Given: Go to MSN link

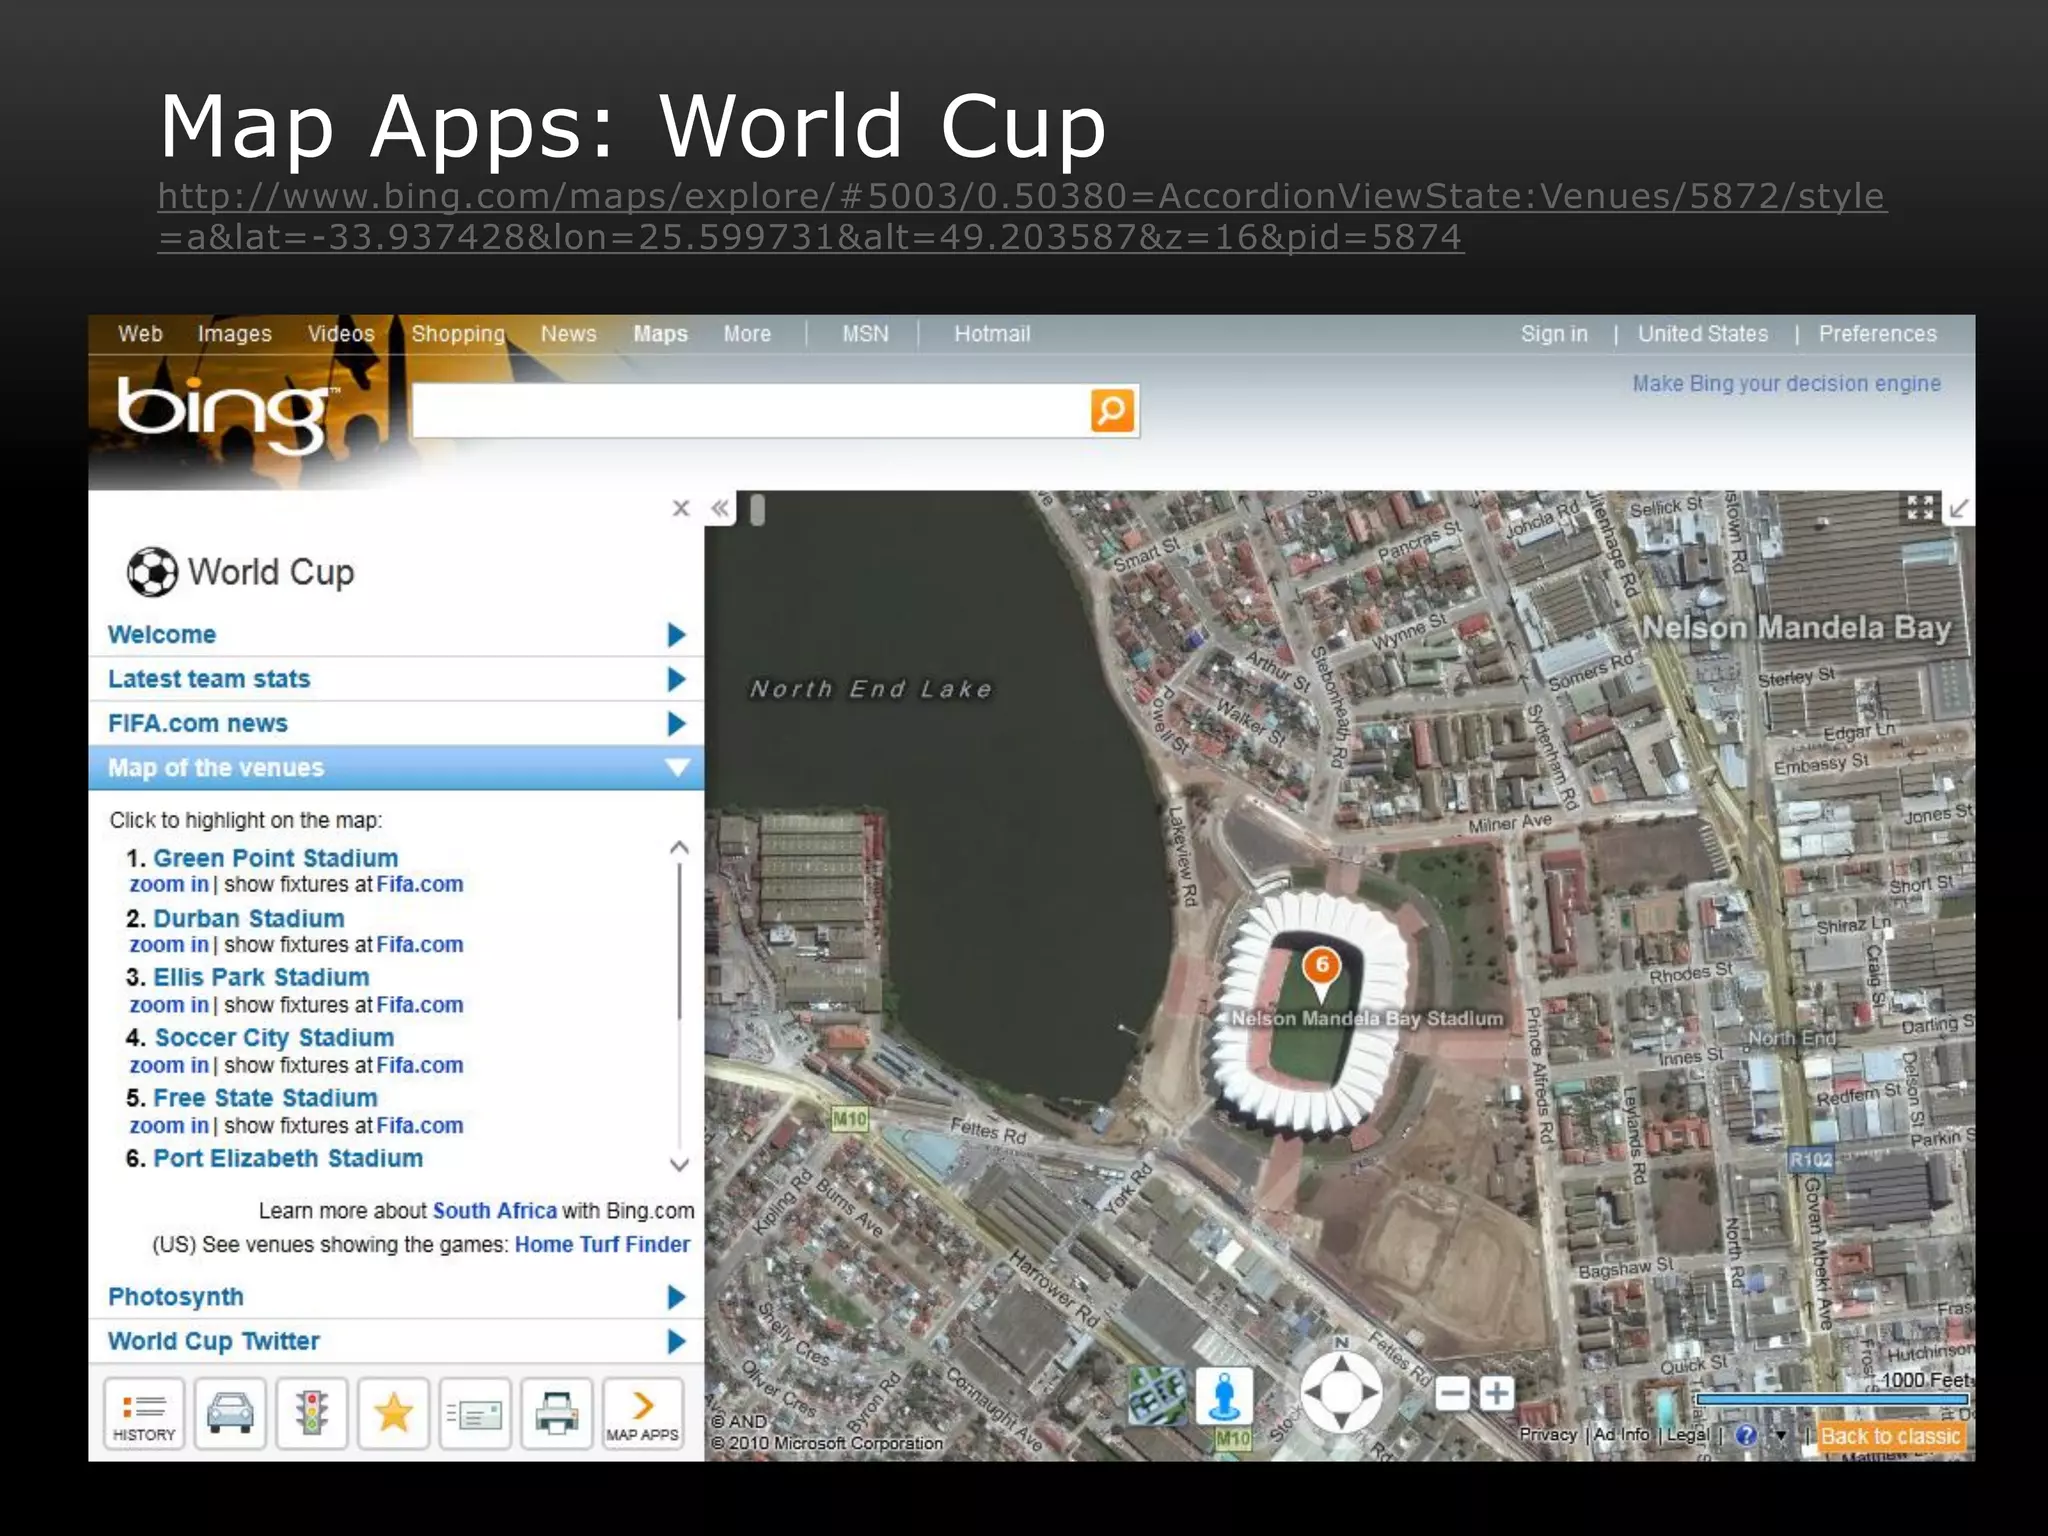Looking at the screenshot, I should tap(865, 334).
